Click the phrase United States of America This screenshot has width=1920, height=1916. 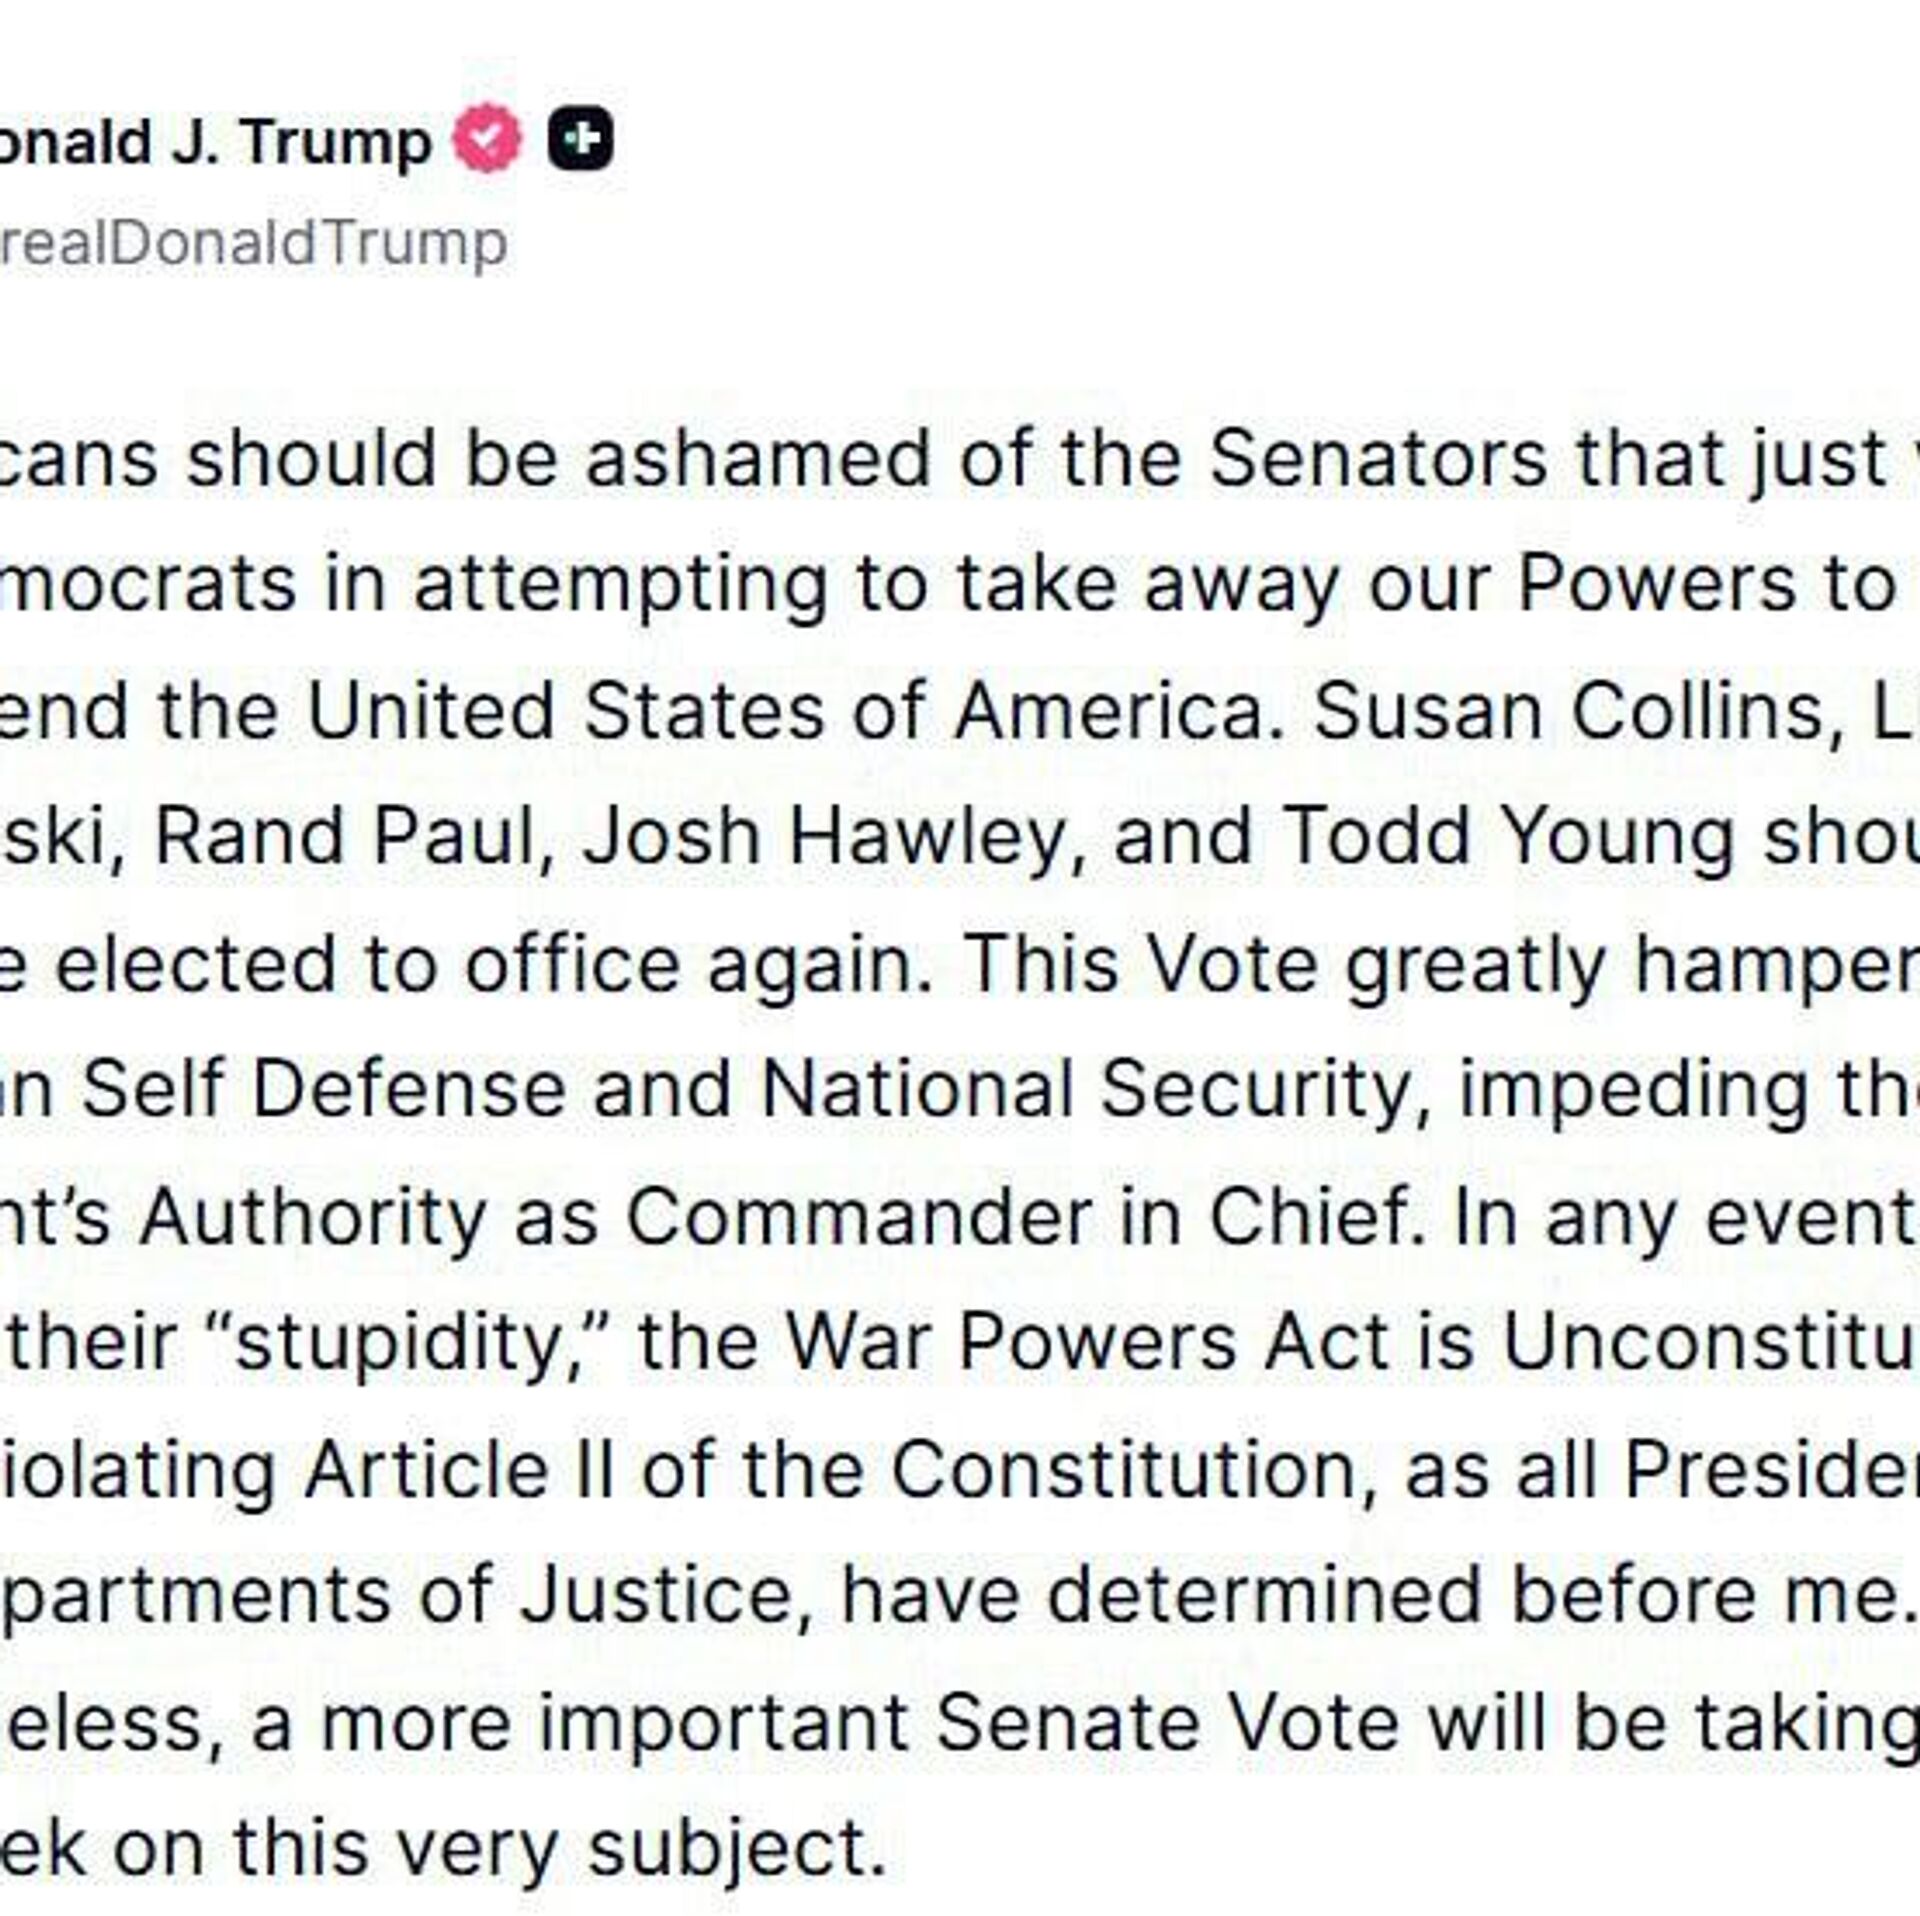pyautogui.click(x=783, y=711)
